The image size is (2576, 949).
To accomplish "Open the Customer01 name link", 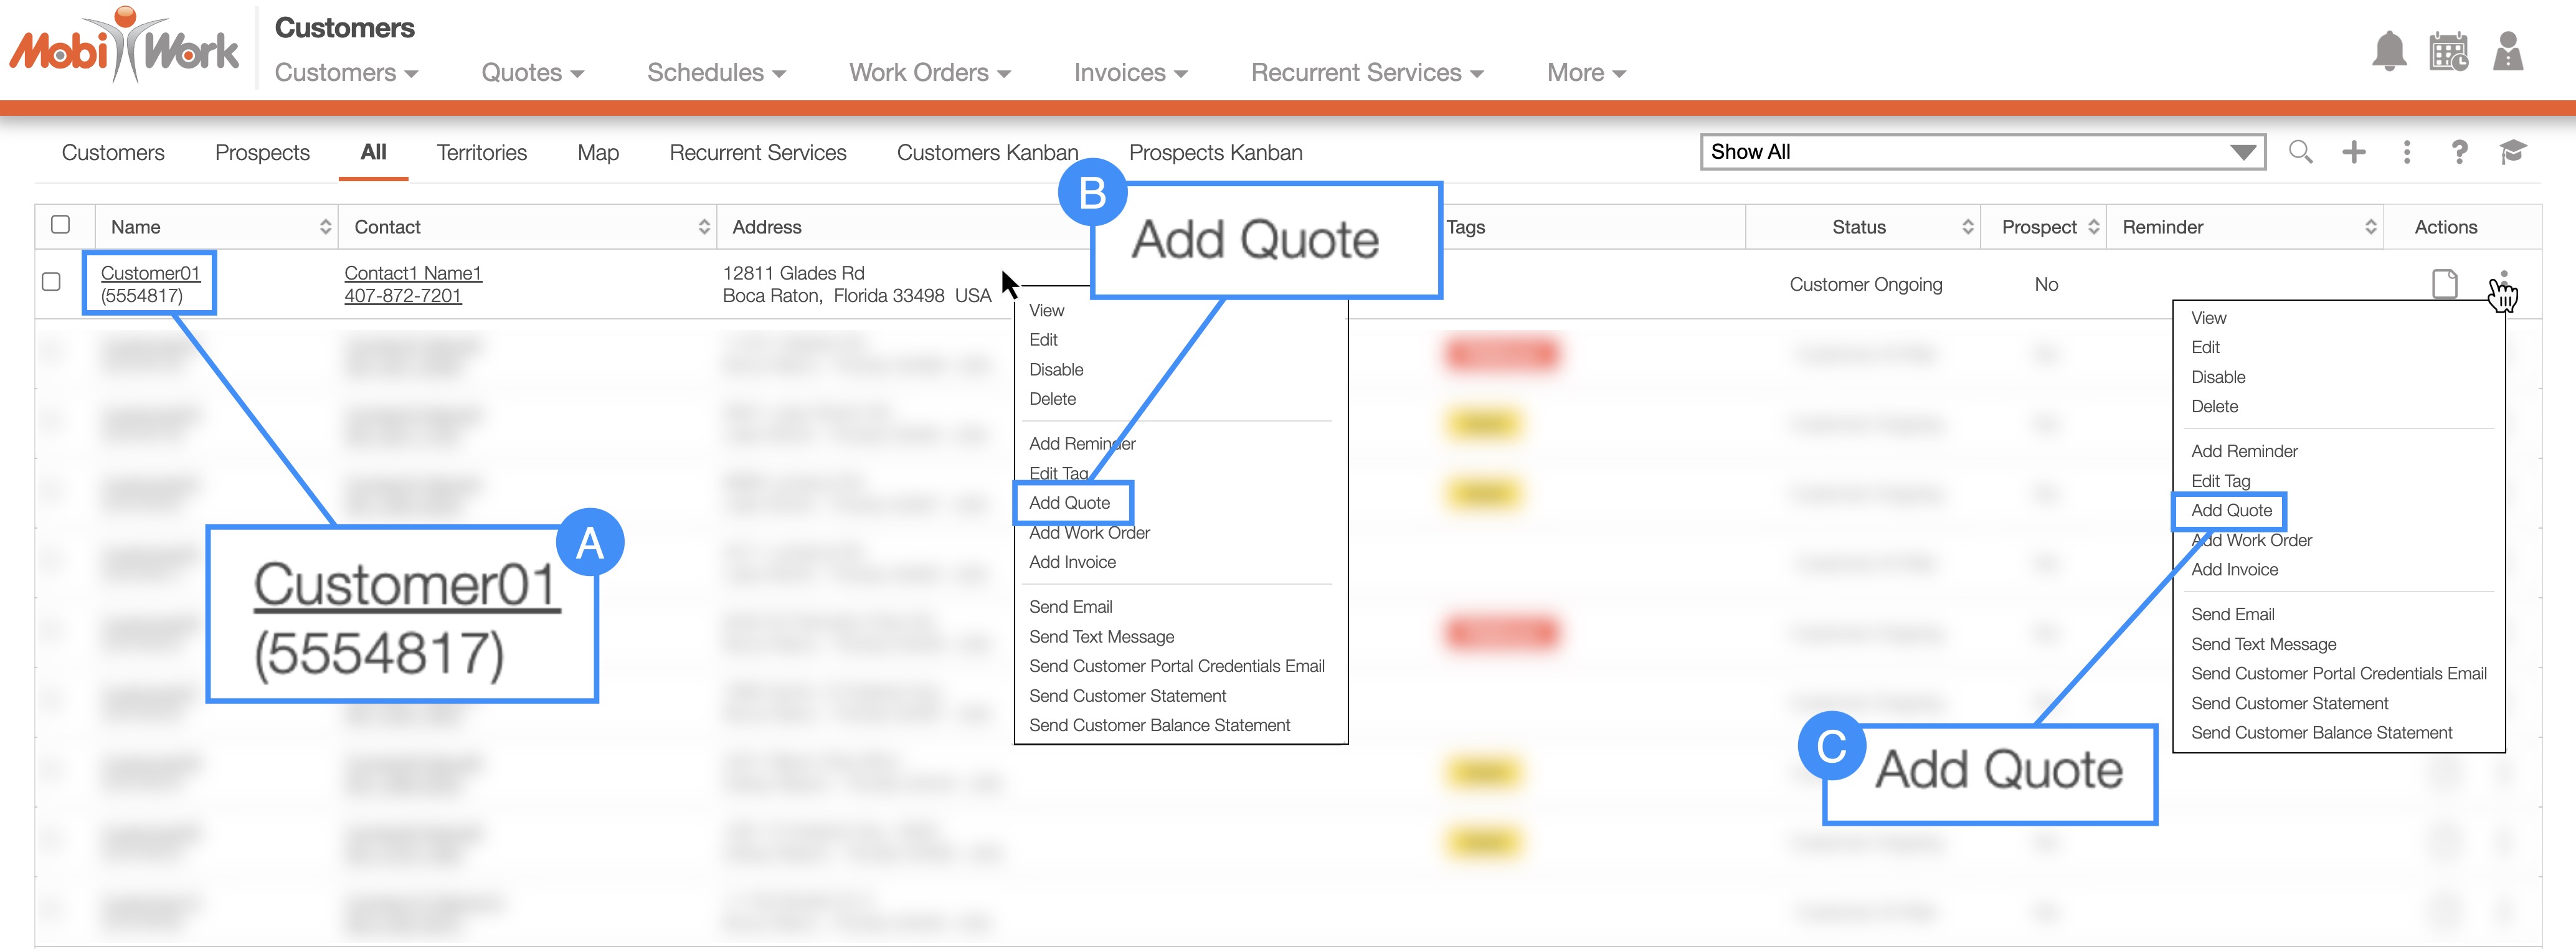I will click(x=150, y=273).
